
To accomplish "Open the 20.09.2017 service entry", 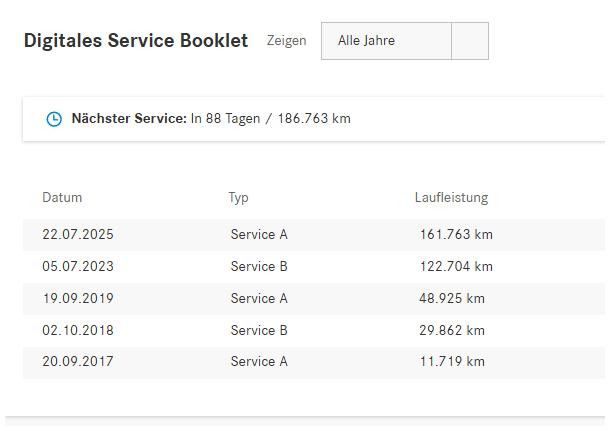I will click(314, 362).
